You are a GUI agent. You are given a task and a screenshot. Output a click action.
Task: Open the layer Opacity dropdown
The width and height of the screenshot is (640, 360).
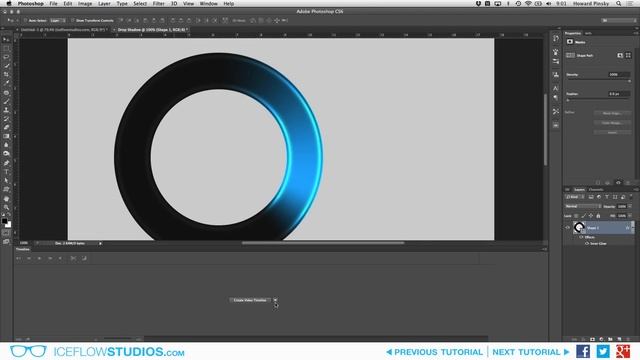630,207
